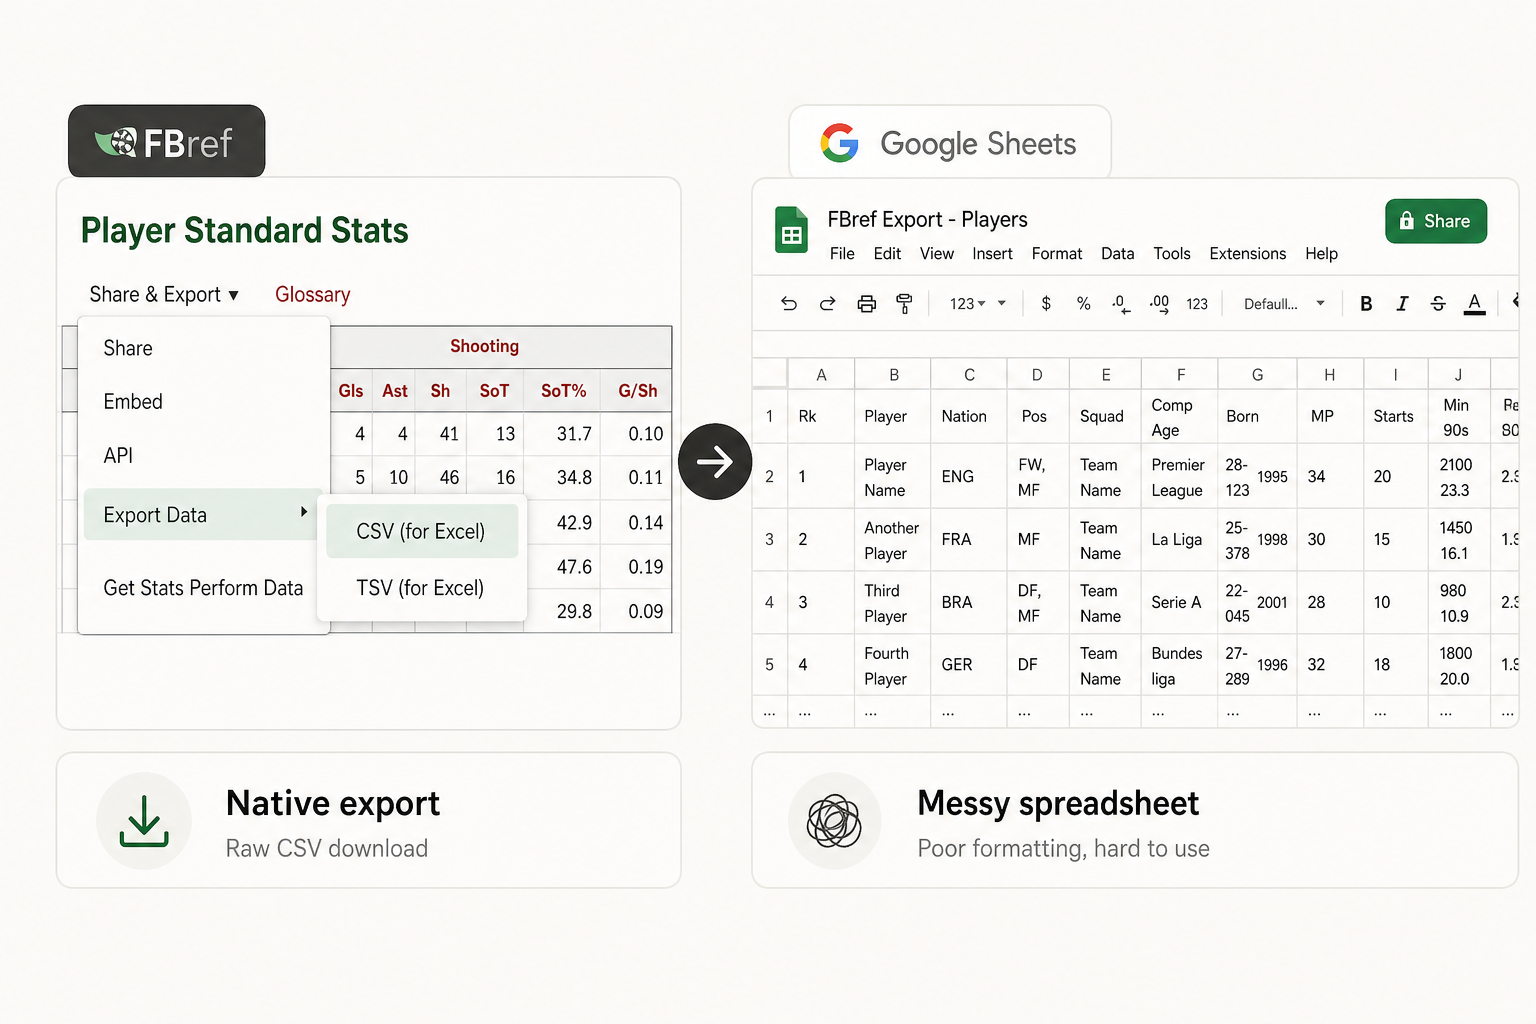
Task: Click cell containing La Liga
Action: 1179,539
